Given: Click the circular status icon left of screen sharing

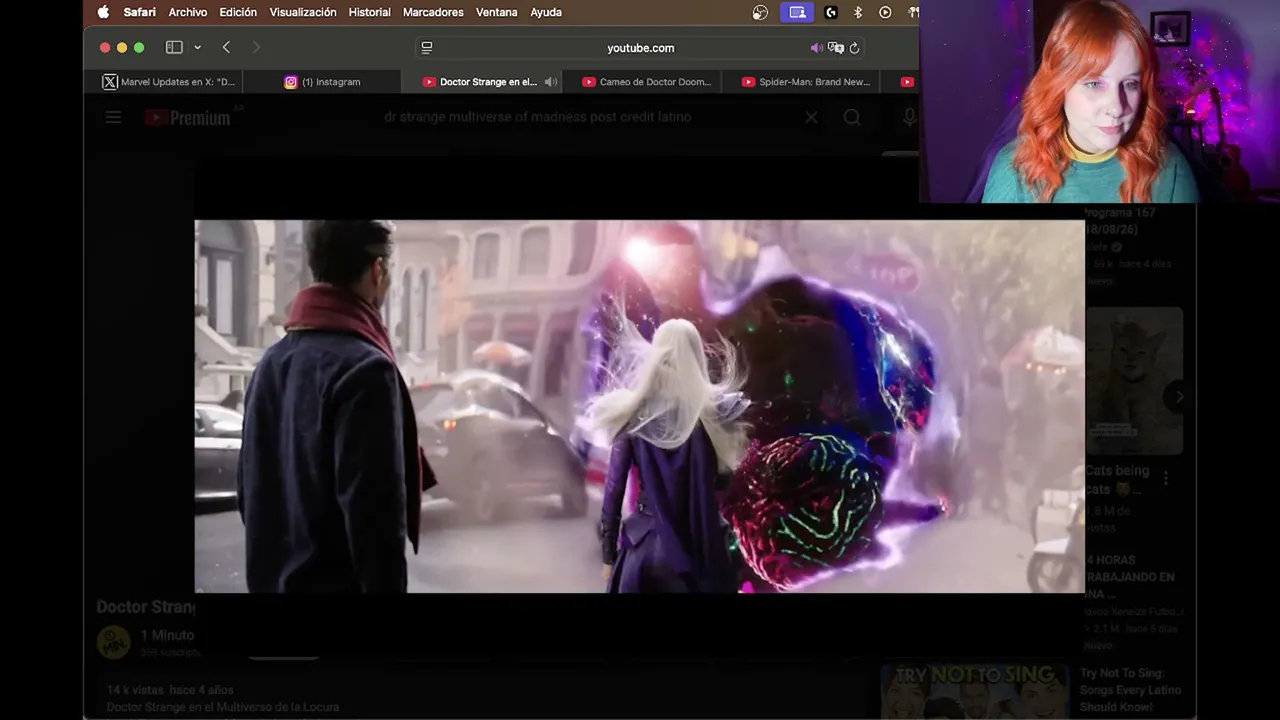Looking at the screenshot, I should point(760,12).
